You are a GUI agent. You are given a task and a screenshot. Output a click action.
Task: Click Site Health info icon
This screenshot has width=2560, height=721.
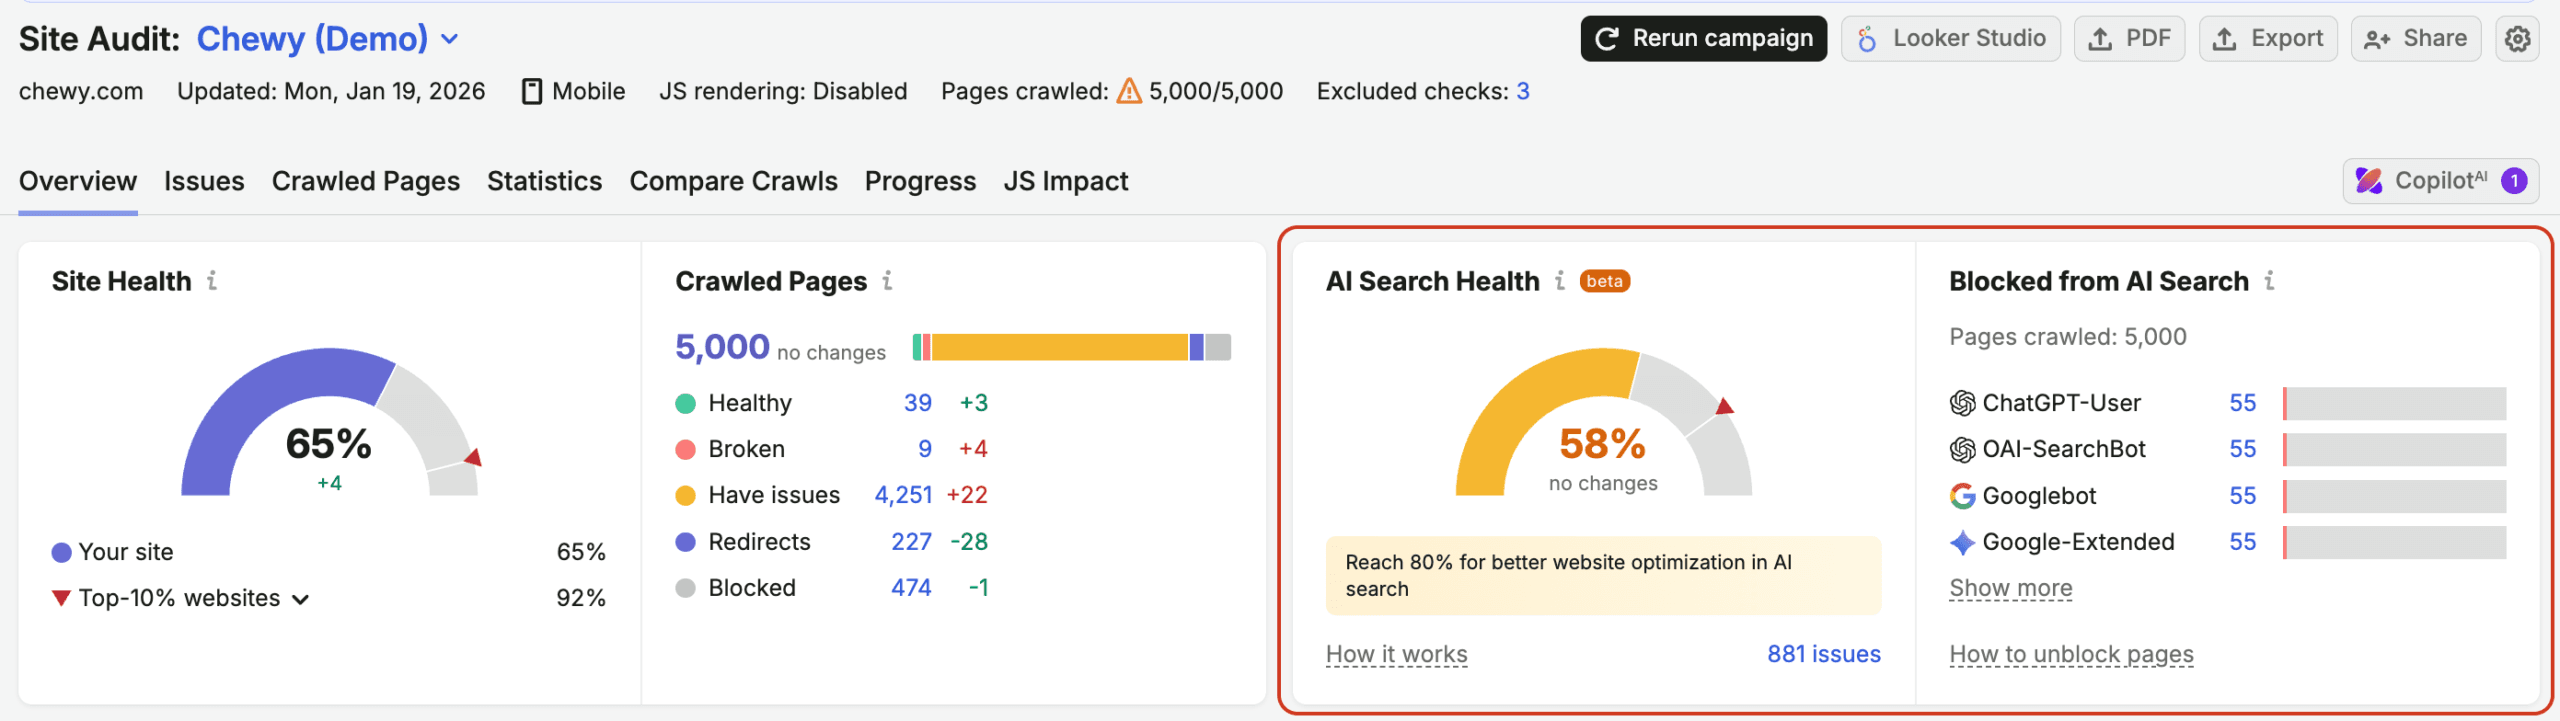coord(212,281)
